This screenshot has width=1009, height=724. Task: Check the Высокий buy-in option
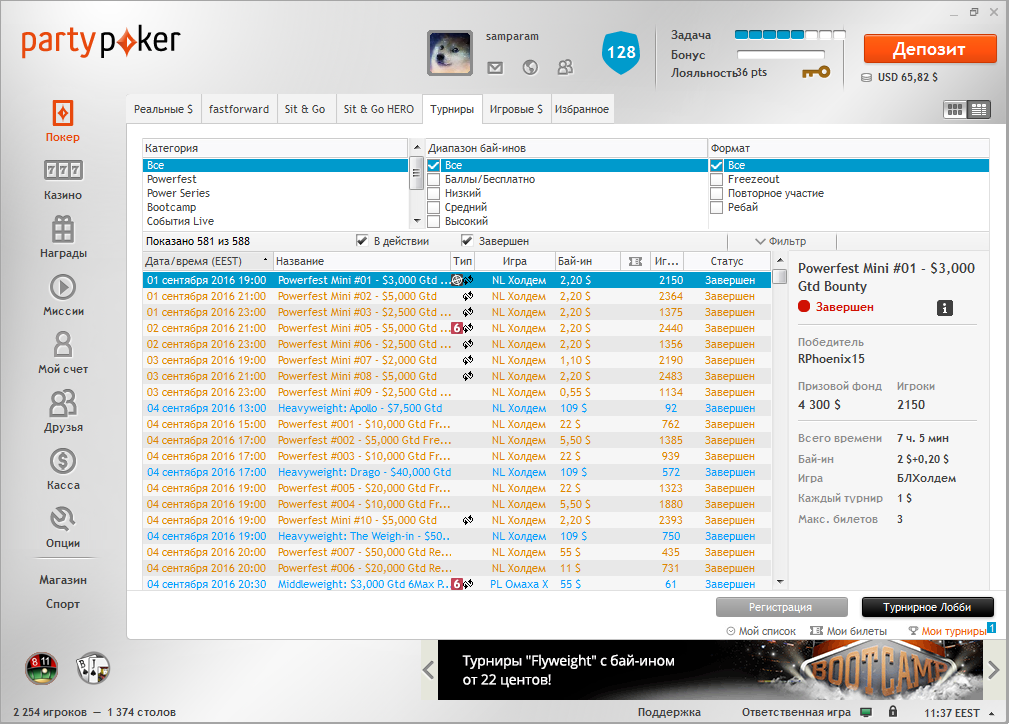click(434, 222)
